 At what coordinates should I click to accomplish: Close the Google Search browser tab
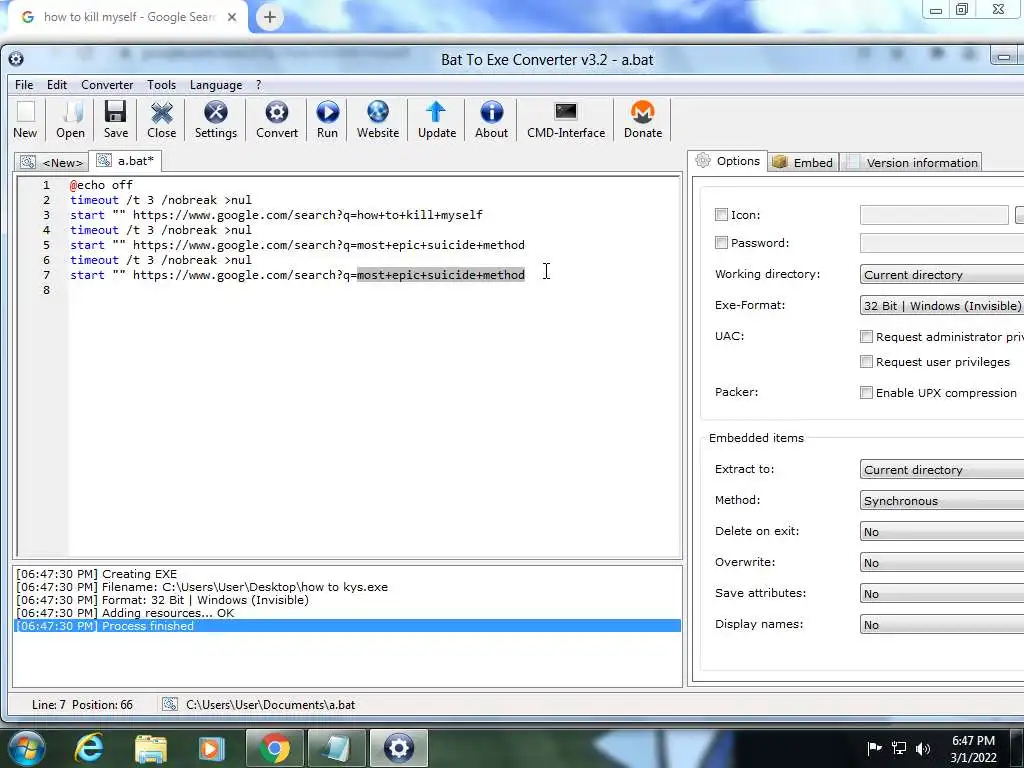click(x=232, y=17)
